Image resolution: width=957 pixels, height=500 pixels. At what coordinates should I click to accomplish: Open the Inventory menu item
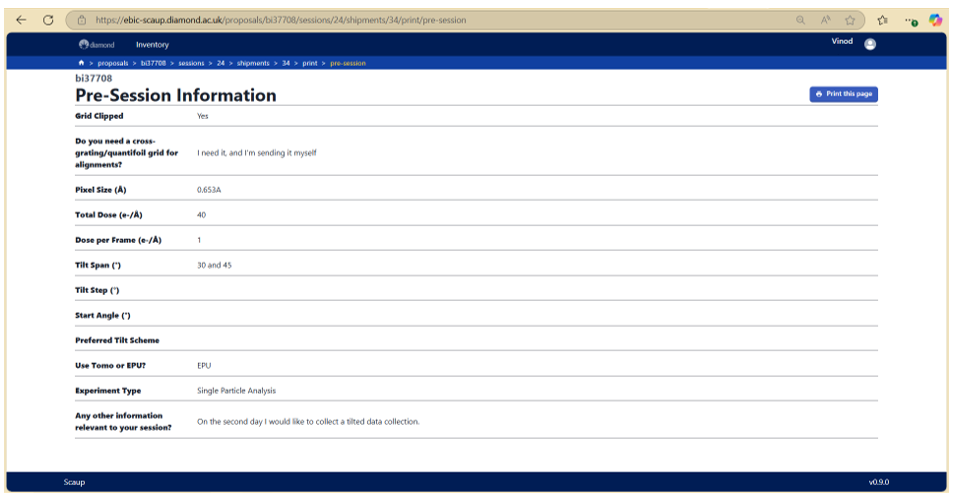[x=152, y=45]
